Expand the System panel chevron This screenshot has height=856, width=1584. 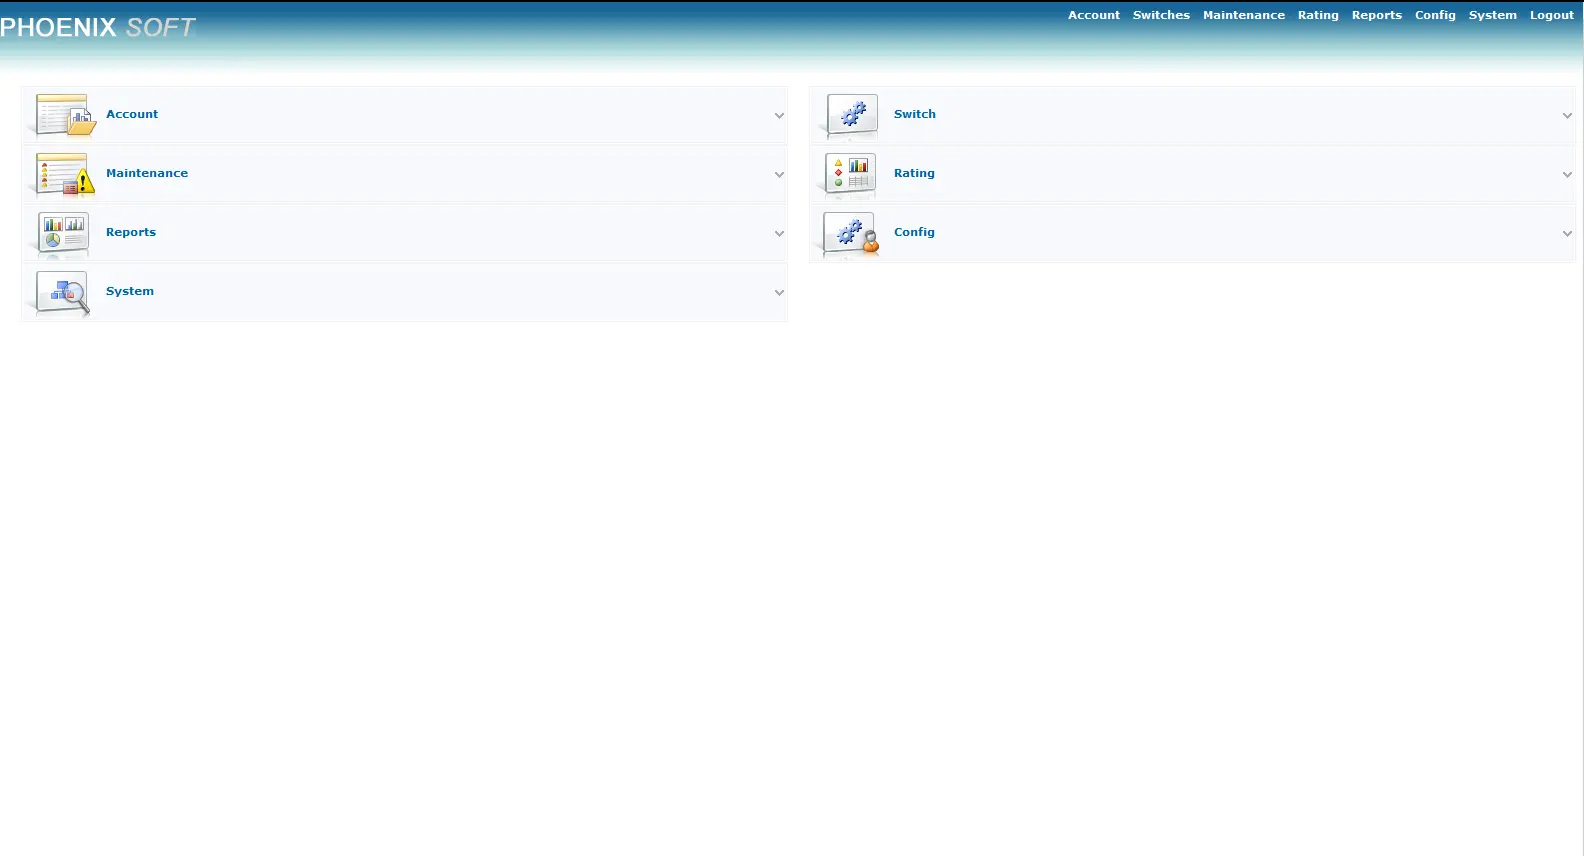coord(779,293)
